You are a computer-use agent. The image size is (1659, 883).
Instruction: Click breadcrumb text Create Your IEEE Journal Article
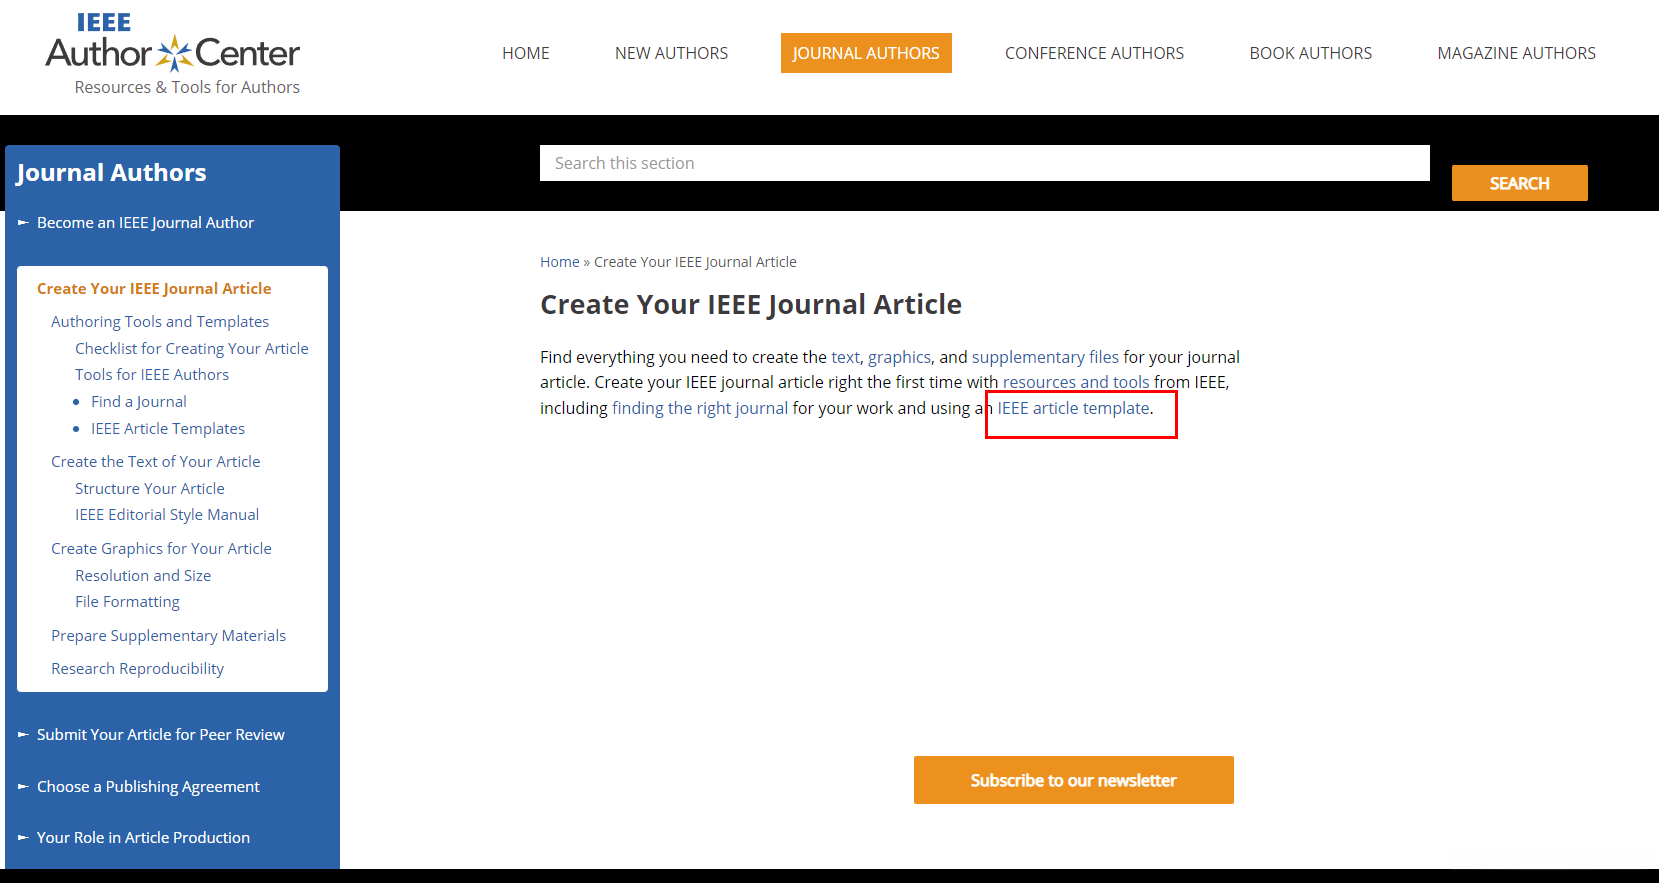pos(695,262)
